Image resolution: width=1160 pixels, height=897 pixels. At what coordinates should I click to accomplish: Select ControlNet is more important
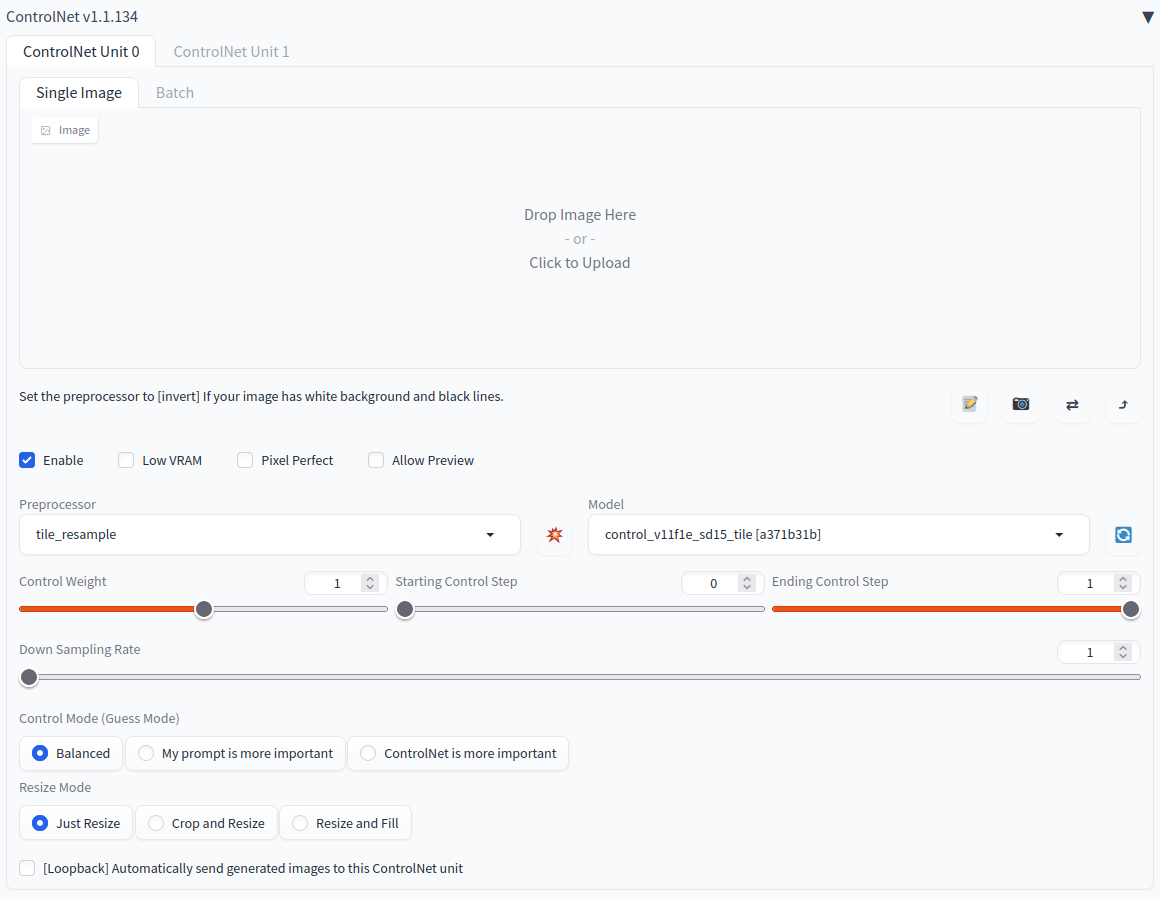point(458,753)
